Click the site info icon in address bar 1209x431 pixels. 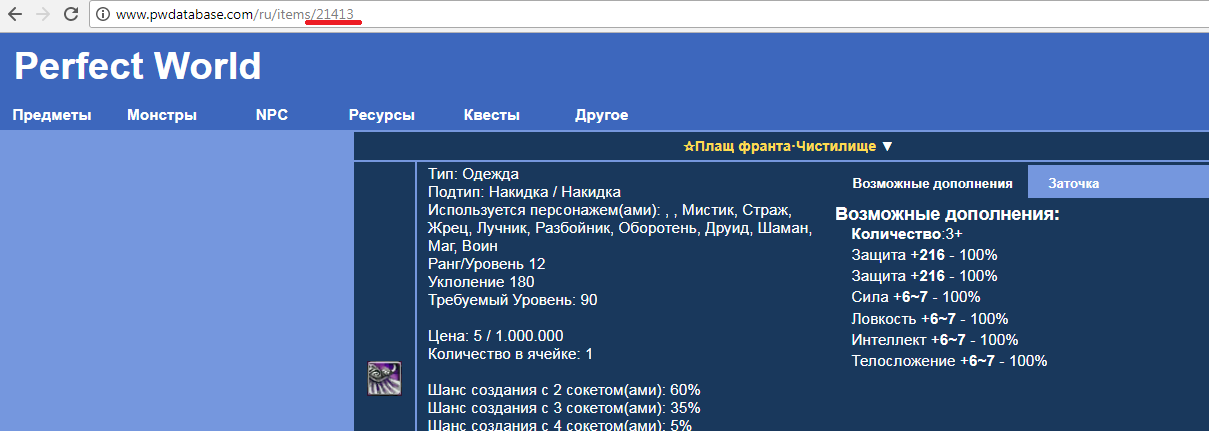coord(103,15)
